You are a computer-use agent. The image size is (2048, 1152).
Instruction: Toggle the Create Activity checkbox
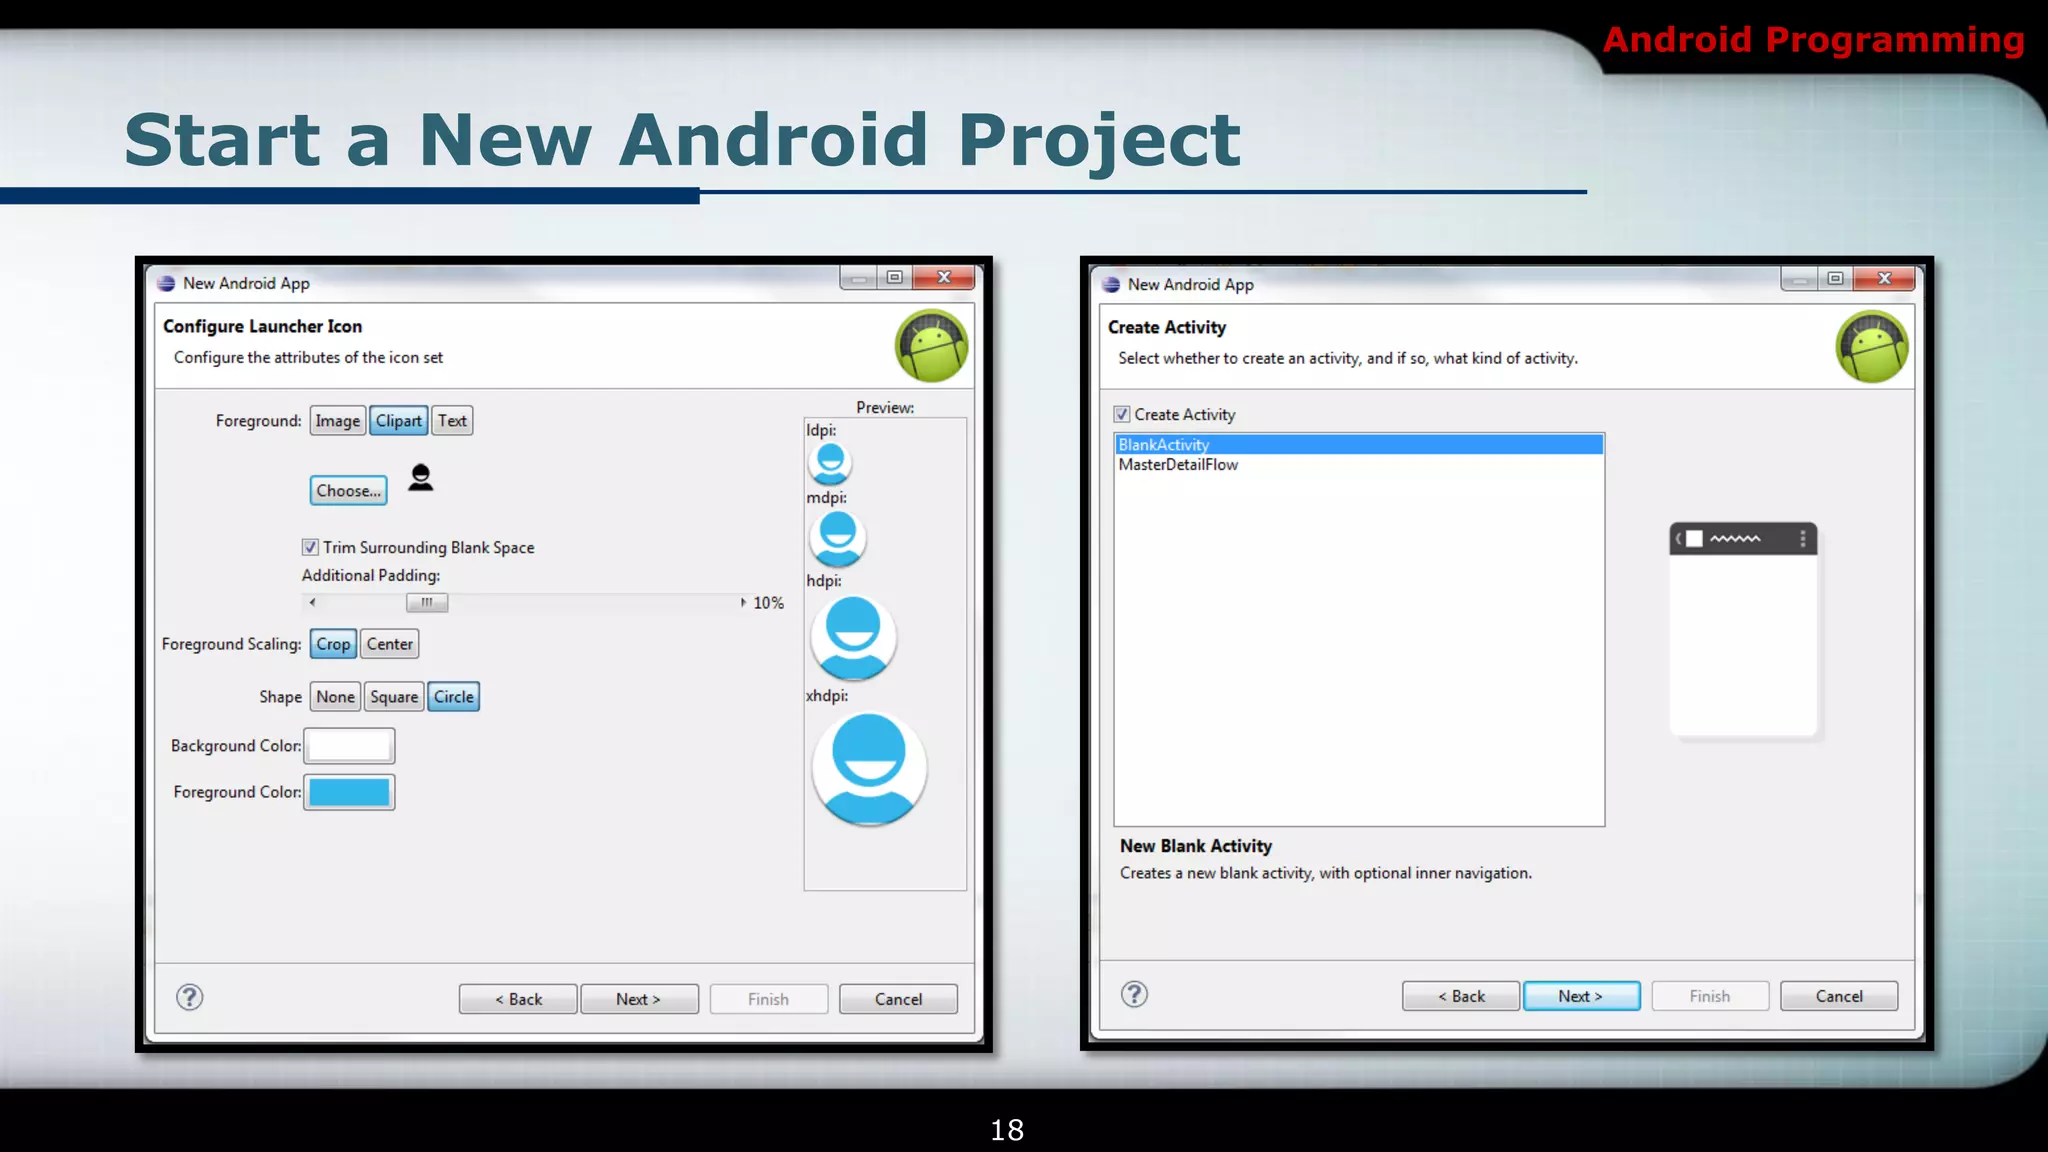click(1122, 414)
